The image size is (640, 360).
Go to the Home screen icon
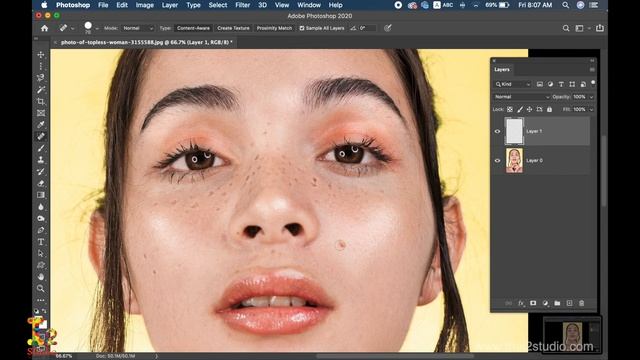(x=44, y=28)
